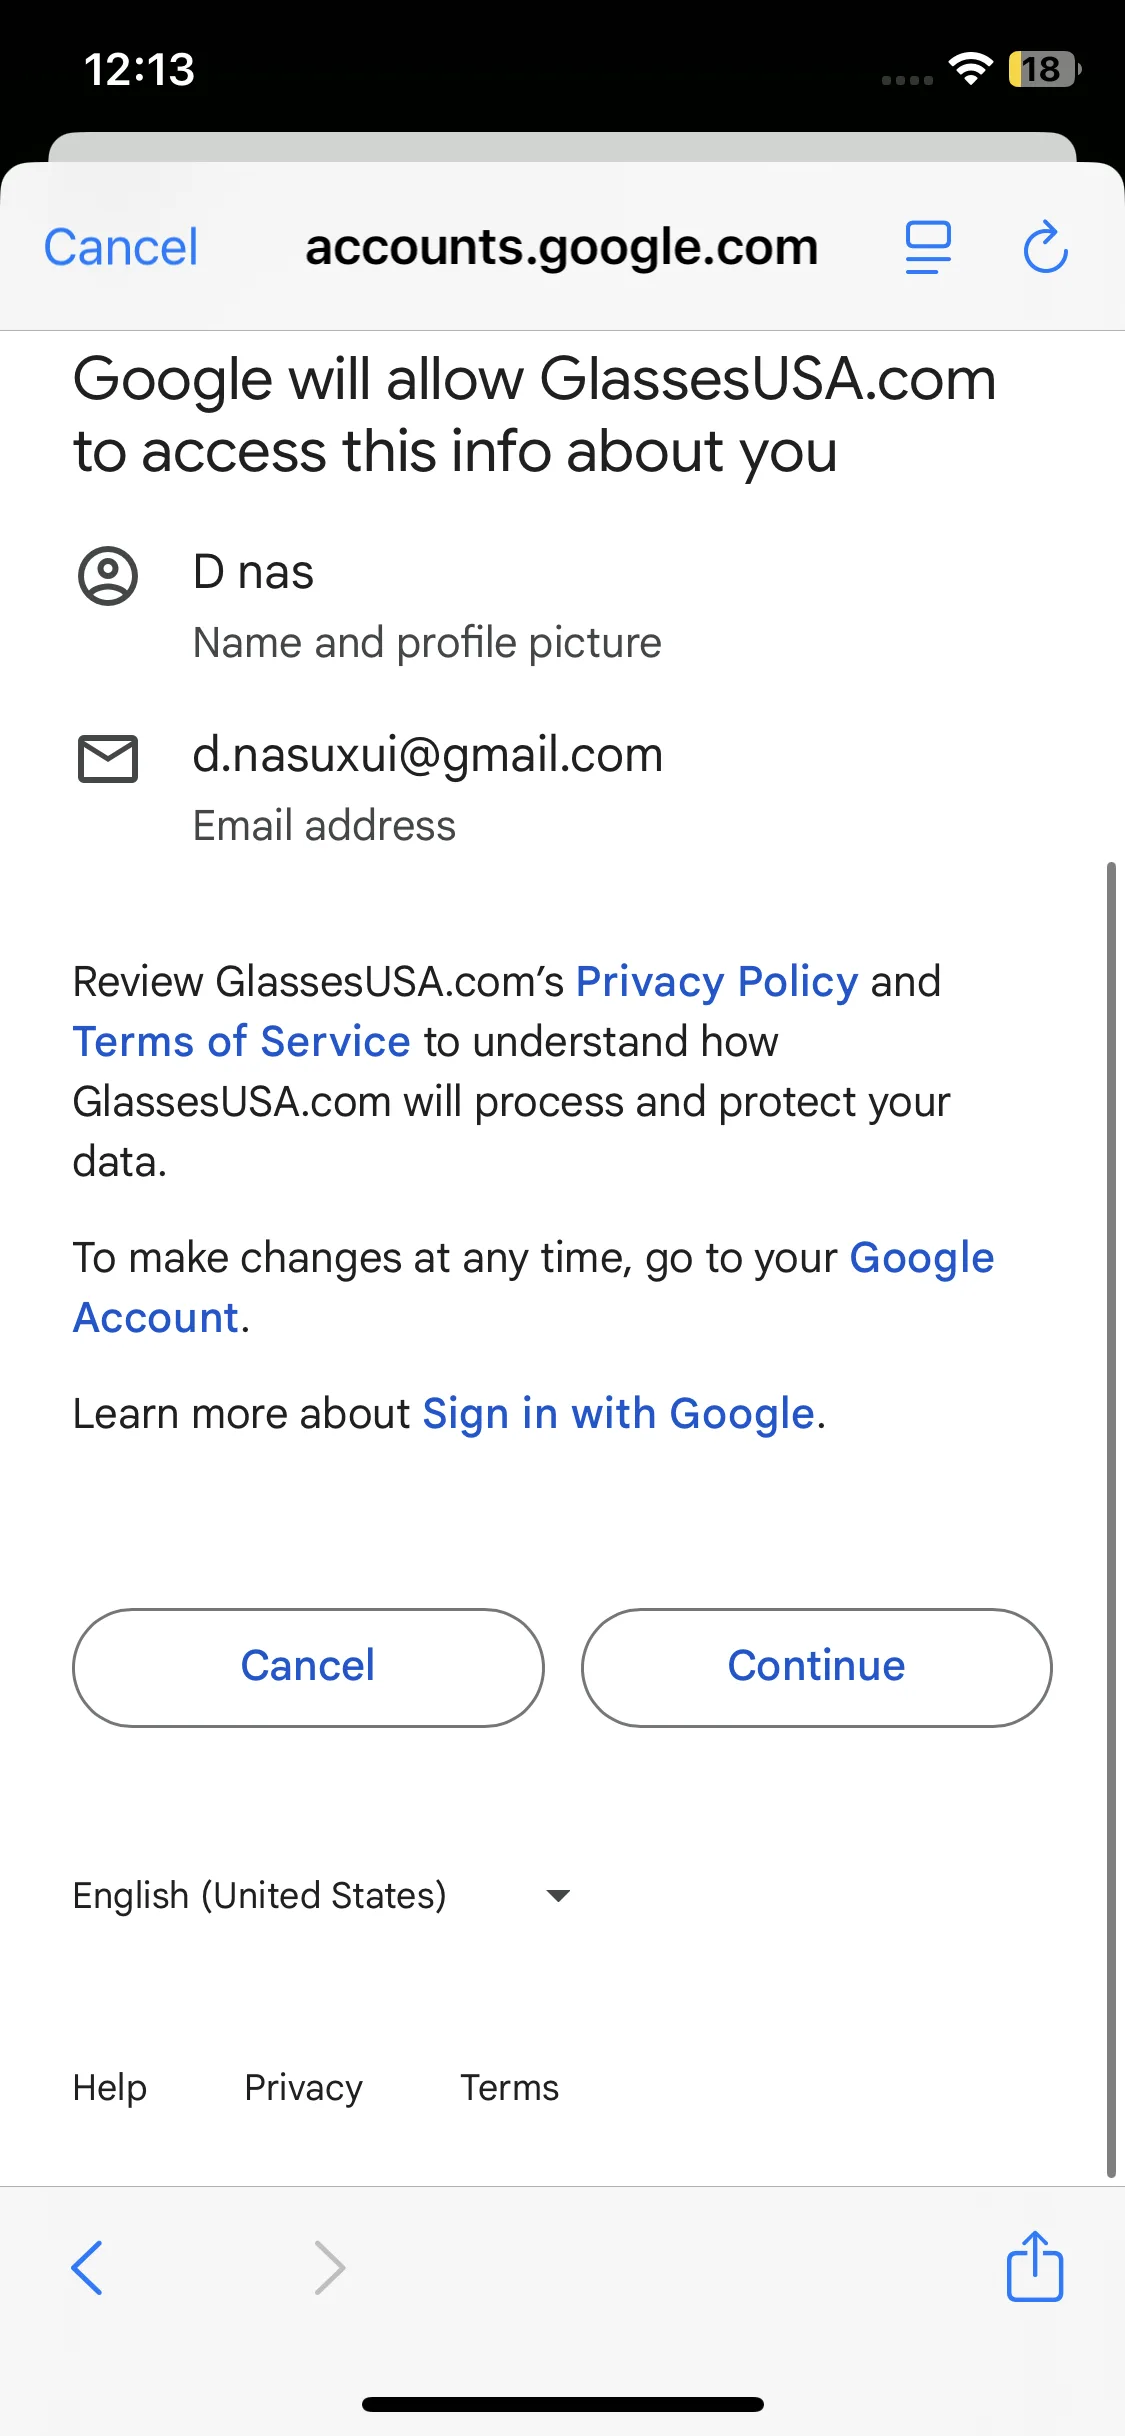The width and height of the screenshot is (1125, 2436).
Task: Open the Sign in with Google link
Action: click(618, 1414)
